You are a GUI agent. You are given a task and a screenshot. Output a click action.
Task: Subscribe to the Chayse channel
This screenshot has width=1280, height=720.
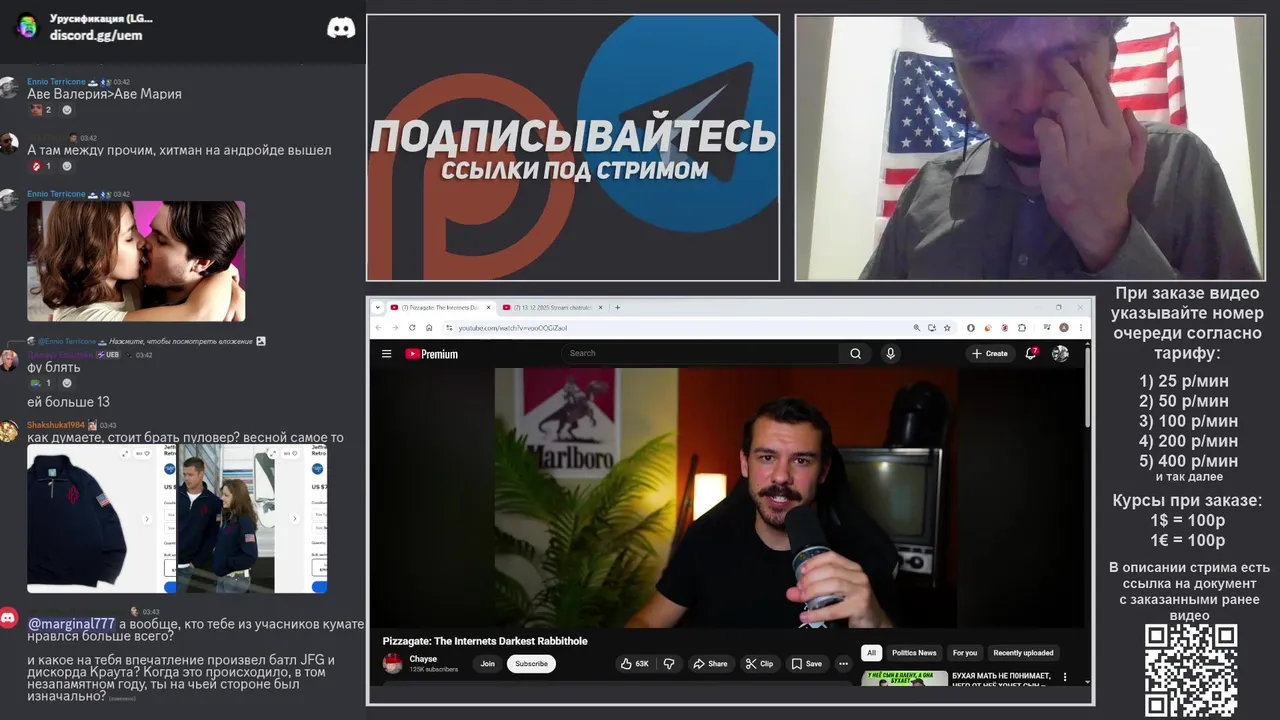click(531, 663)
